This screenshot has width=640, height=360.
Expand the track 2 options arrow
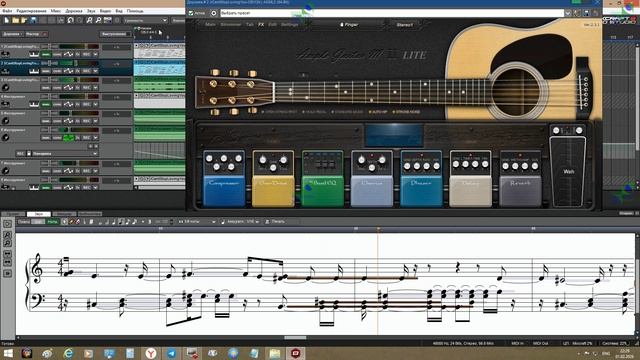pyautogui.click(x=96, y=71)
